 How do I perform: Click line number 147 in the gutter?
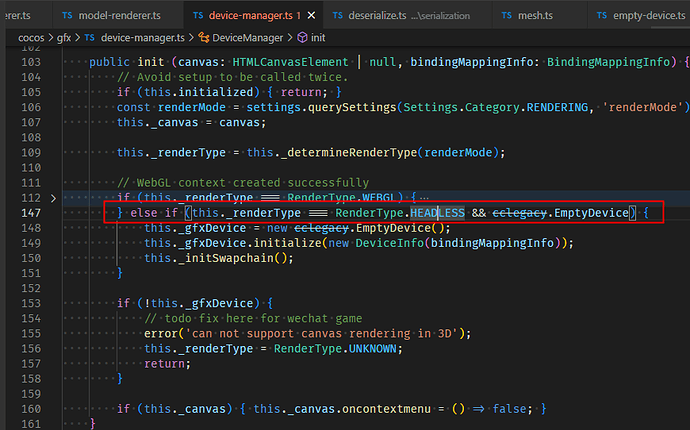[31, 213]
